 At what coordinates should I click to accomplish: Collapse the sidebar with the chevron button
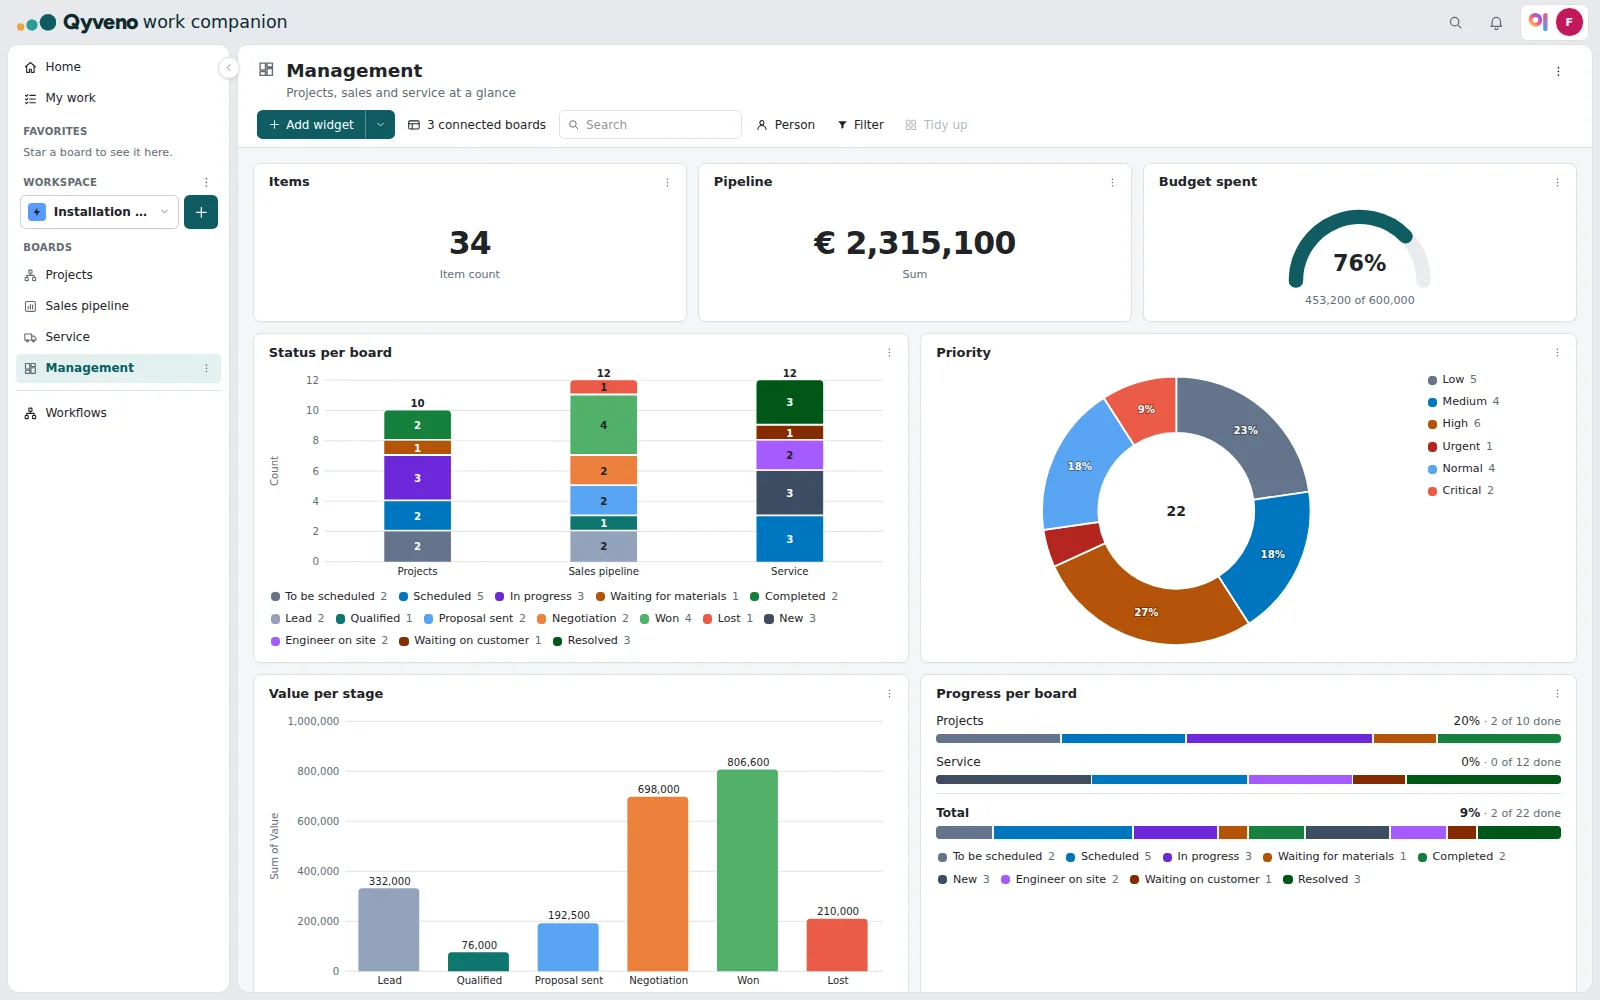229,68
